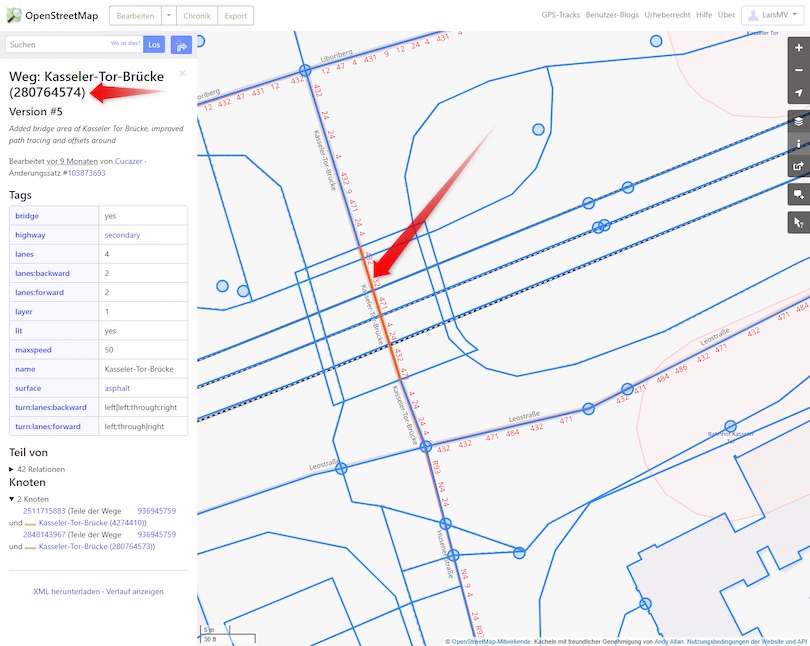Open GPS-Tracks in the header
The height and width of the screenshot is (646, 810).
point(560,15)
